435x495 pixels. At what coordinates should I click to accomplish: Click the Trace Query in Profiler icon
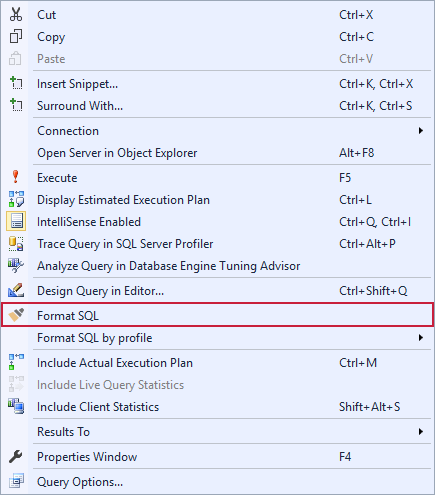(x=16, y=243)
